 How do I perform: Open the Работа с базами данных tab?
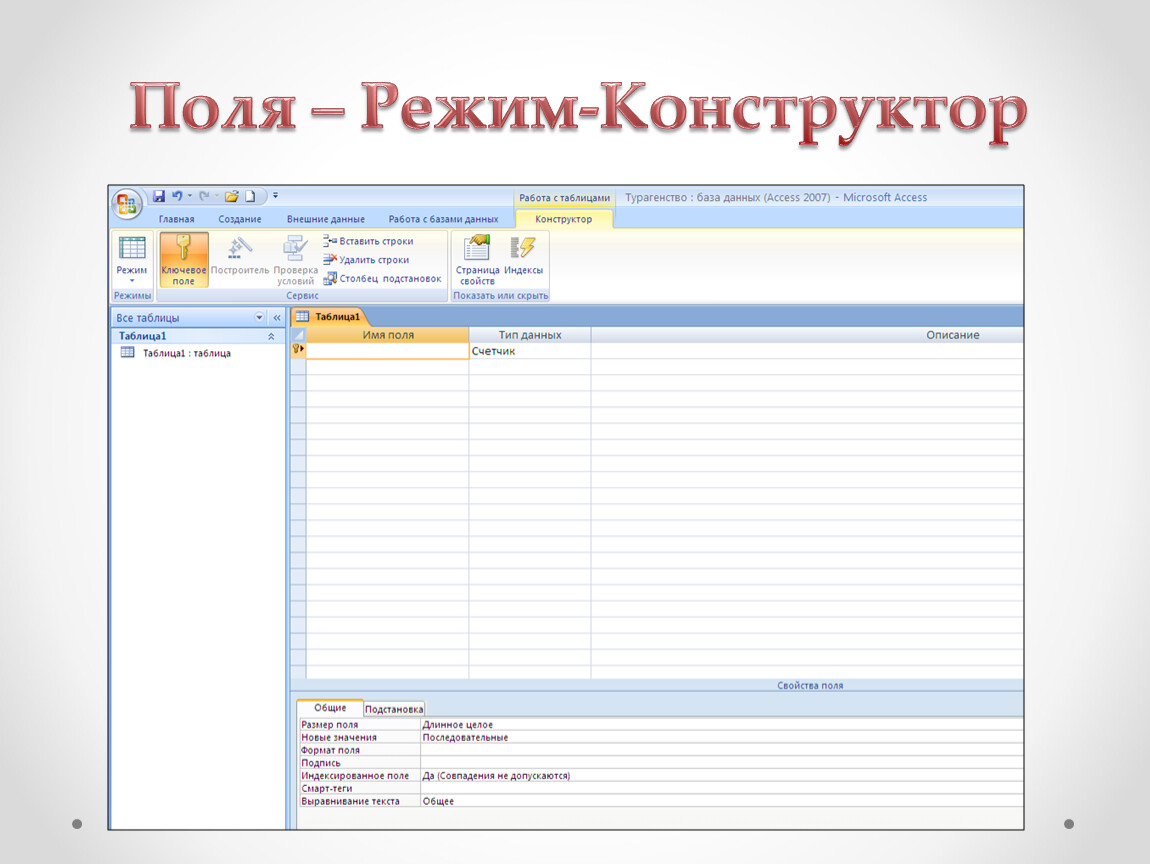tap(443, 219)
